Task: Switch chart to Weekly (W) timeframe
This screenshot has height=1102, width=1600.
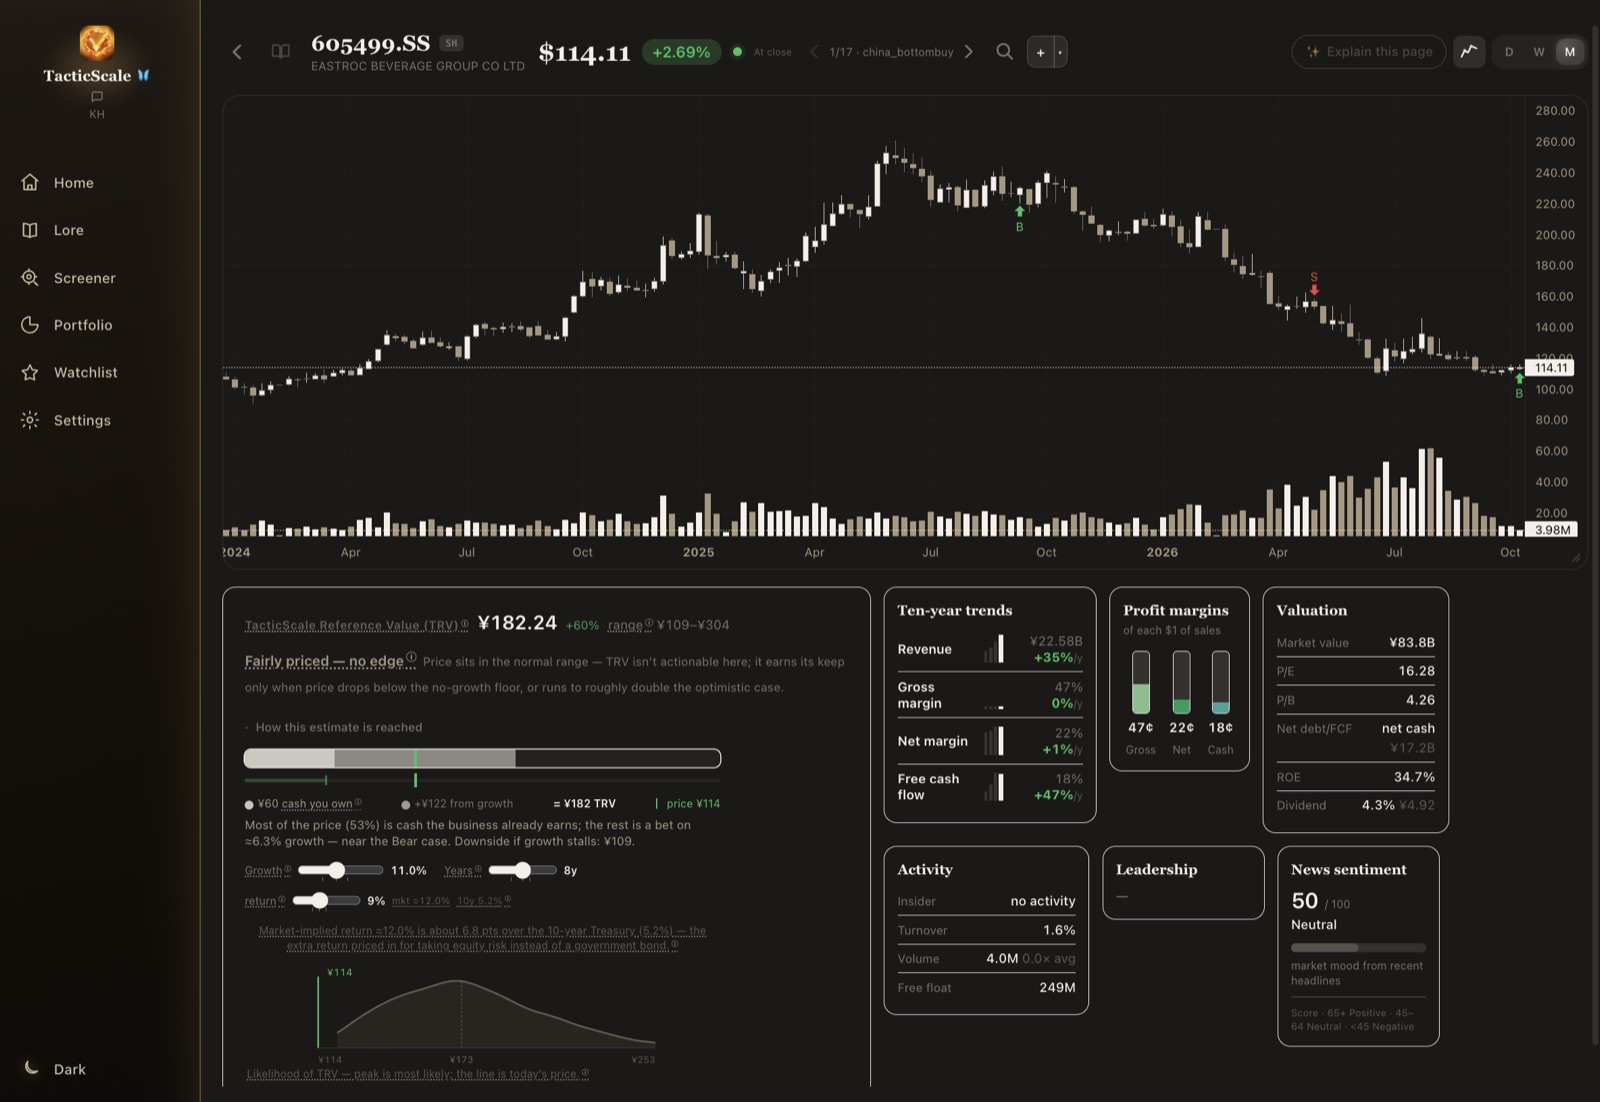Action: [x=1539, y=52]
